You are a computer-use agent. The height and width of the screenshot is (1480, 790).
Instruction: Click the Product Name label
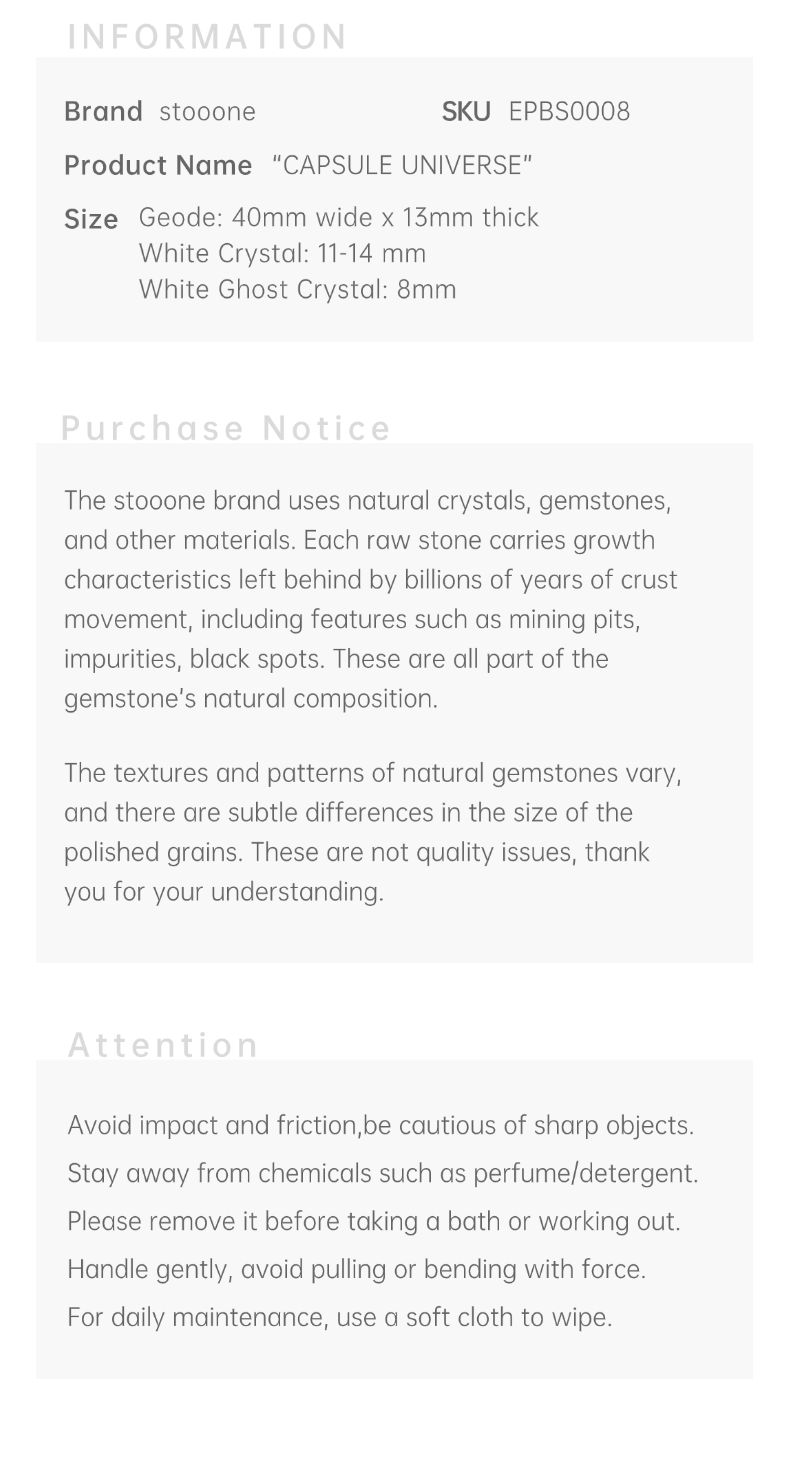coord(158,165)
